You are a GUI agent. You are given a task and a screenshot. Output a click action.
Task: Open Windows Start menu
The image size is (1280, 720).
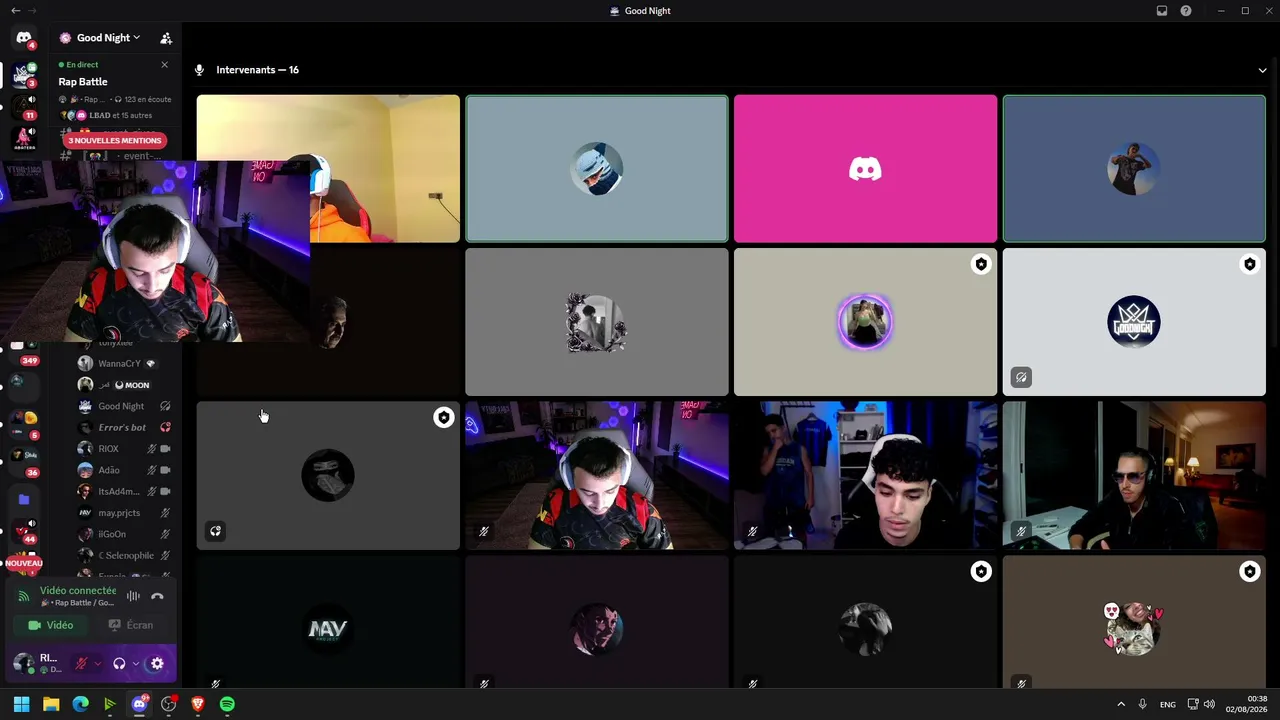pos(21,704)
